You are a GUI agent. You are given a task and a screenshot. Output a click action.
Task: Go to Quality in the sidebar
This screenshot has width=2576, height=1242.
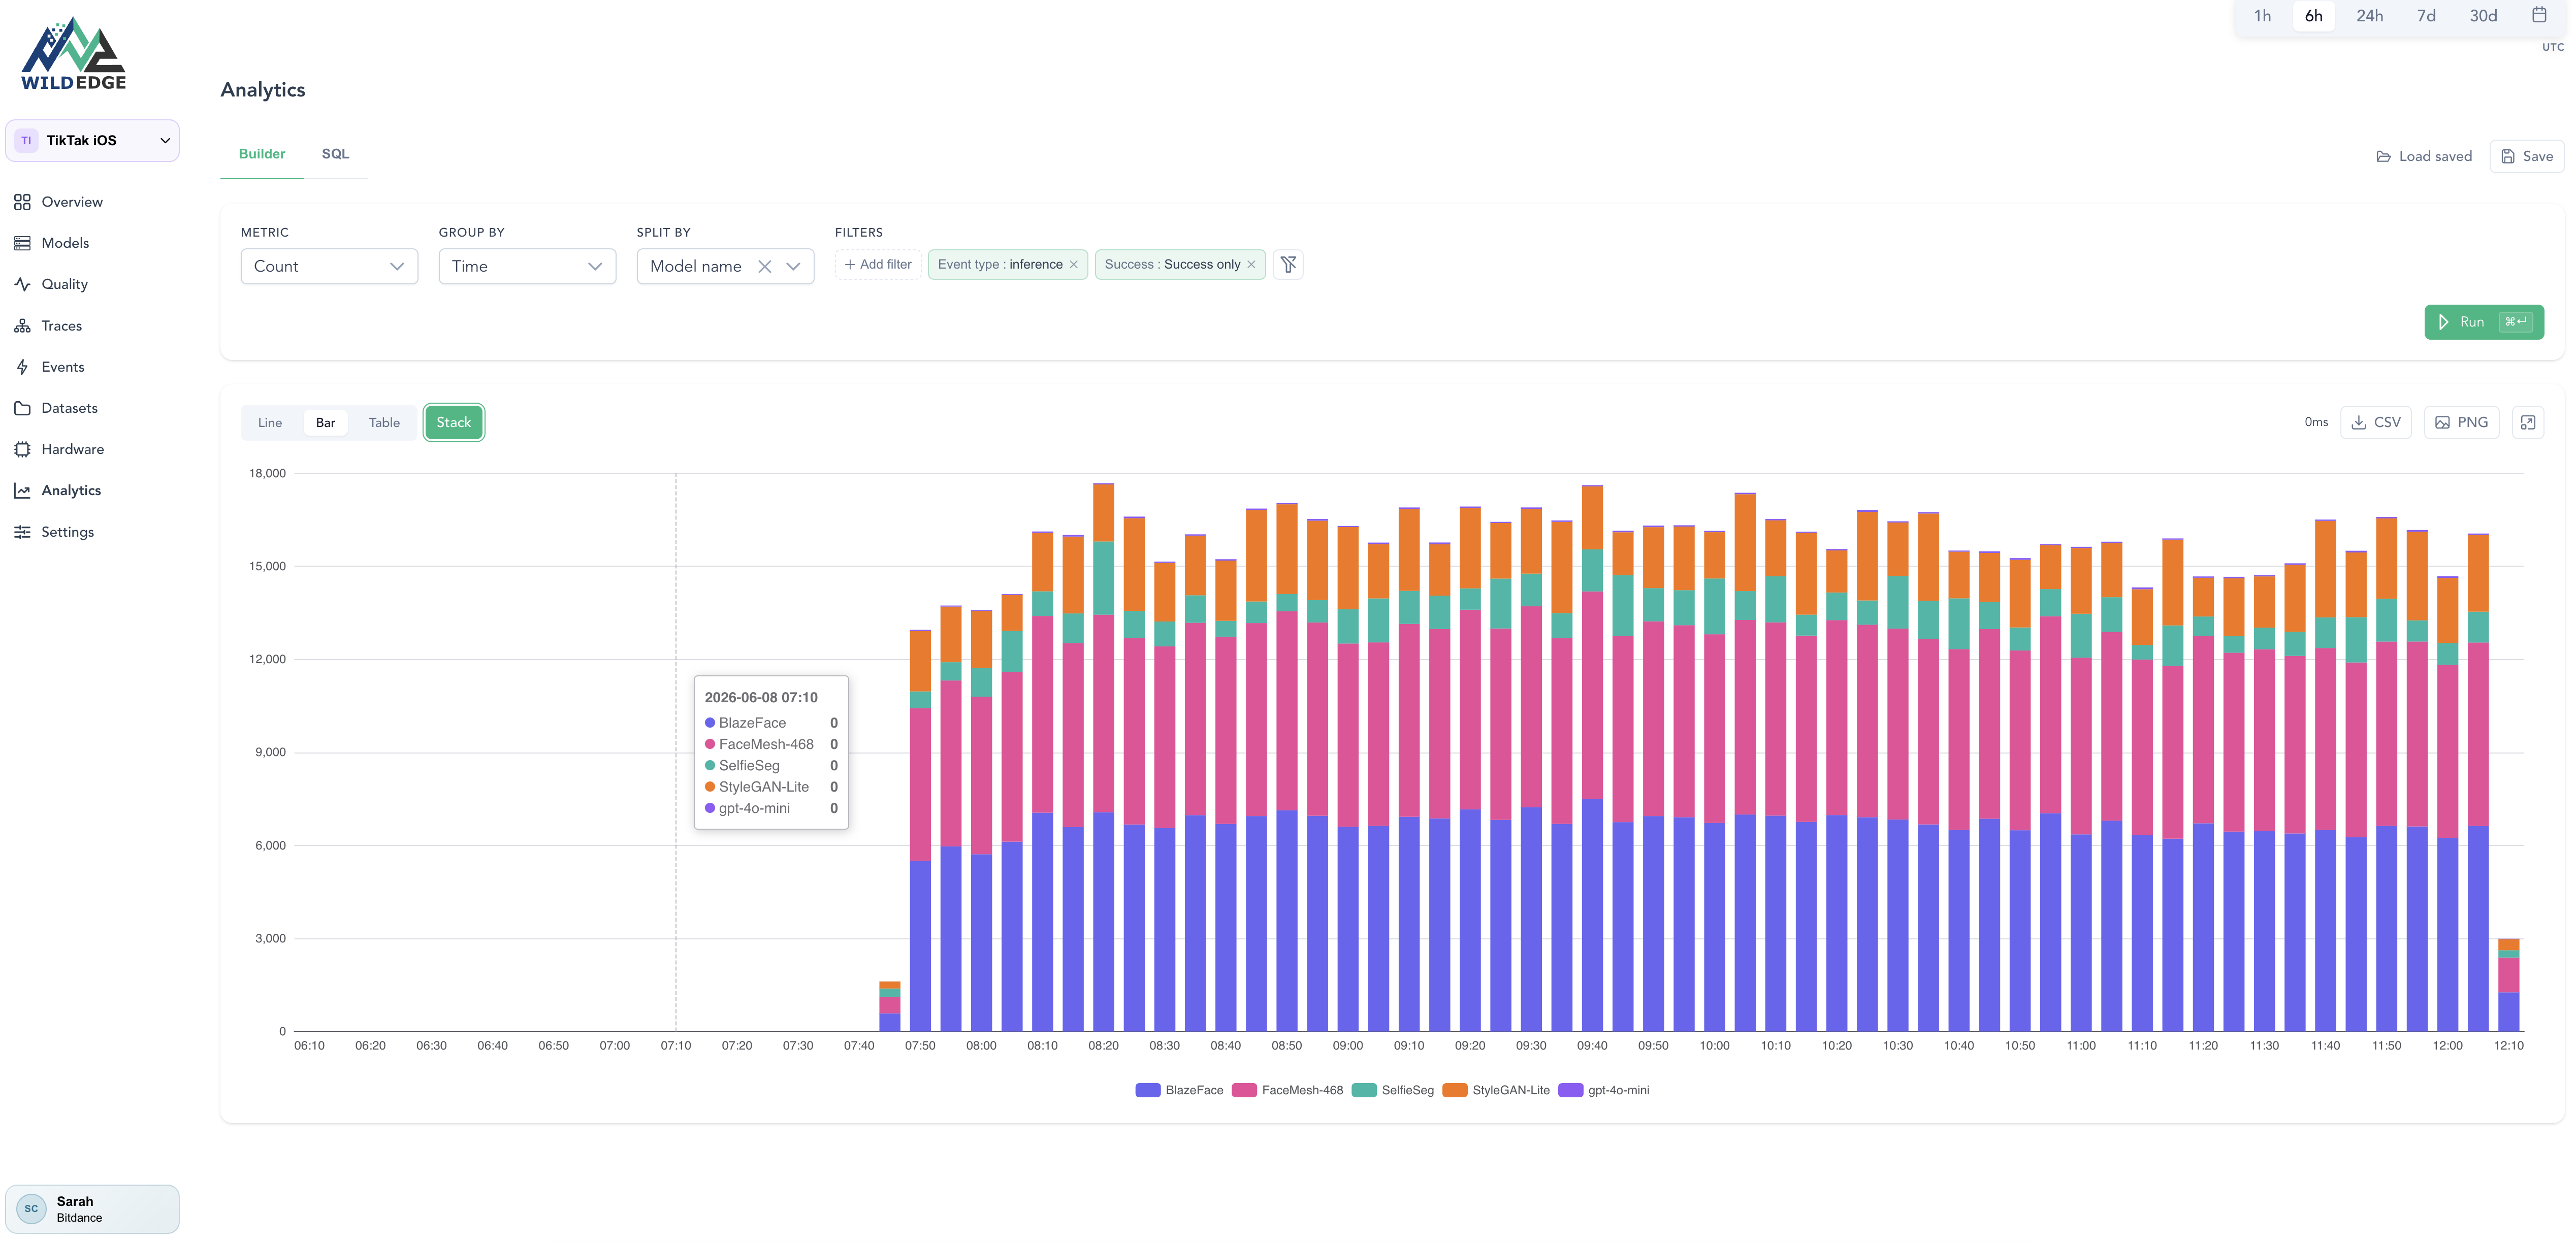click(65, 284)
